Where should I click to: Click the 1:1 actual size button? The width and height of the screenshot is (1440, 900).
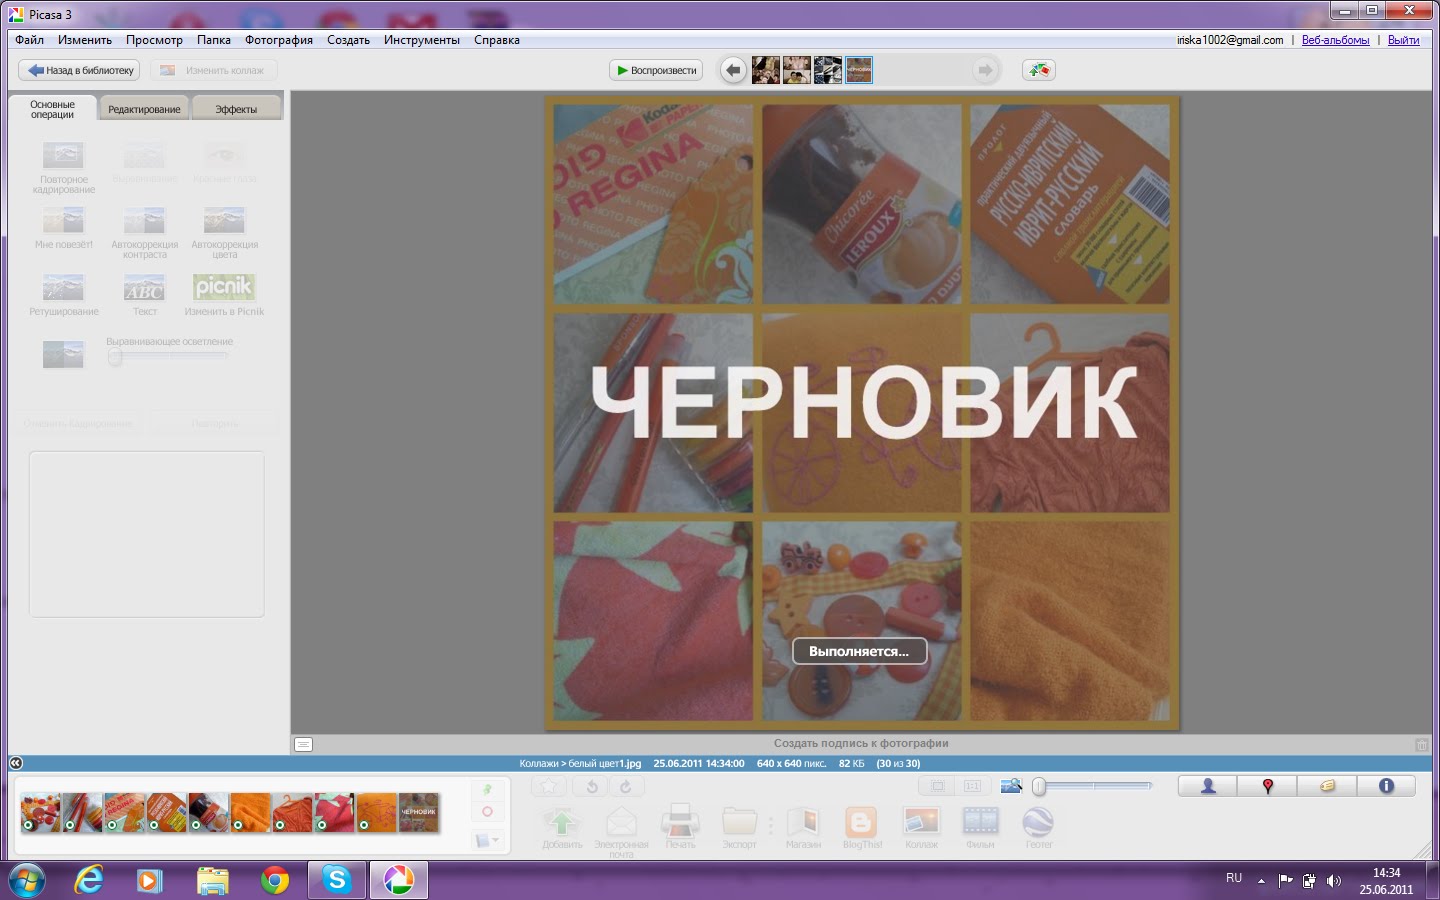tap(972, 787)
